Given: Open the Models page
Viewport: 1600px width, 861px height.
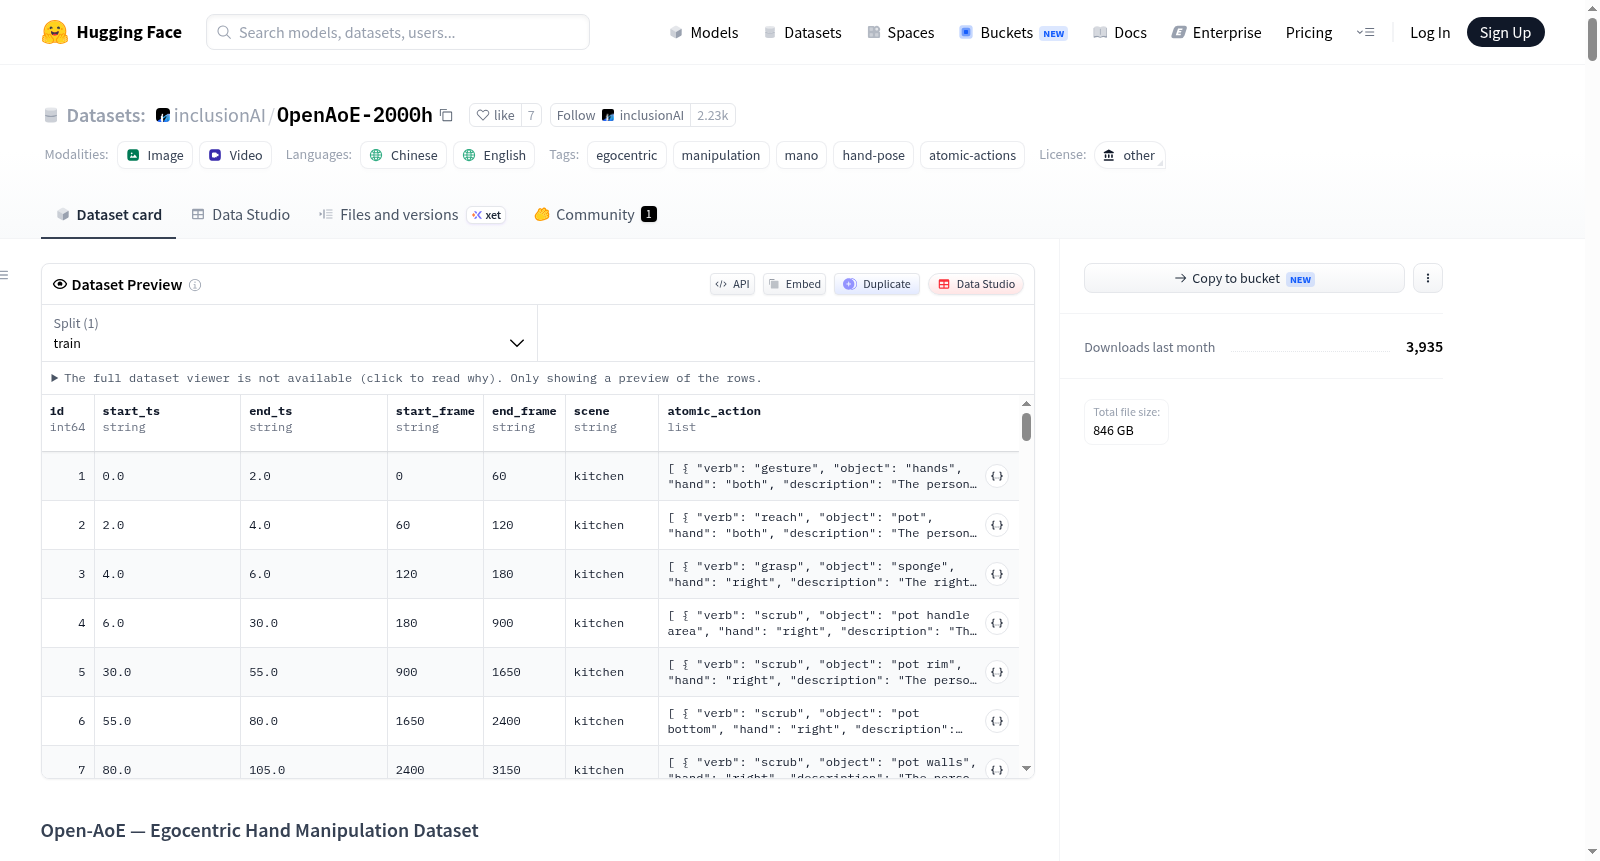Looking at the screenshot, I should point(704,32).
